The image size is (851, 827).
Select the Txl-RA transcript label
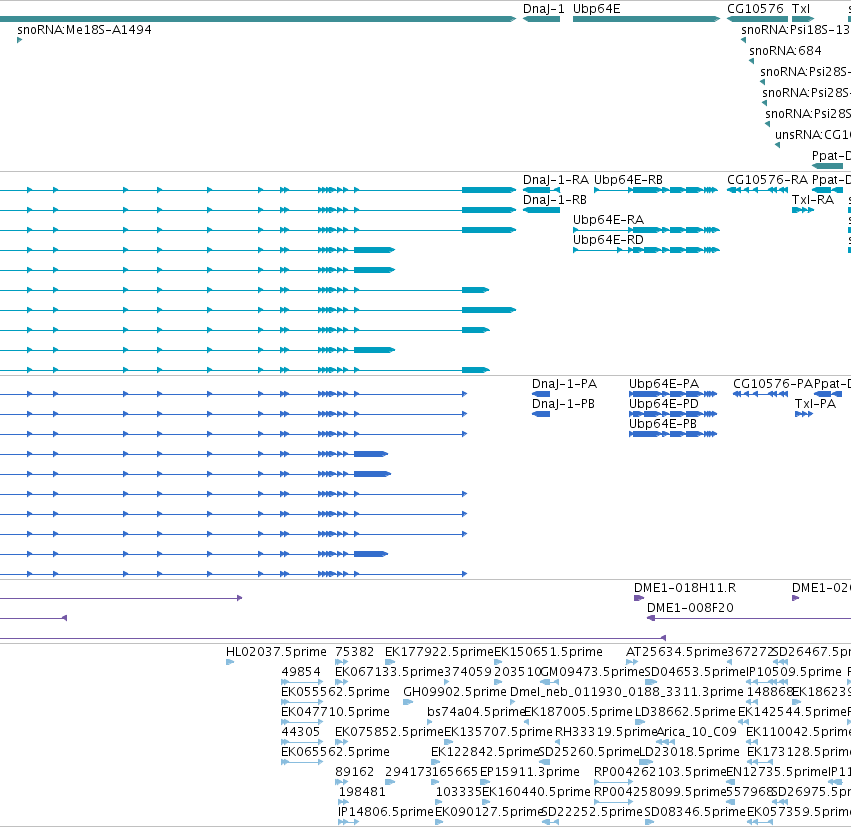pyautogui.click(x=813, y=200)
